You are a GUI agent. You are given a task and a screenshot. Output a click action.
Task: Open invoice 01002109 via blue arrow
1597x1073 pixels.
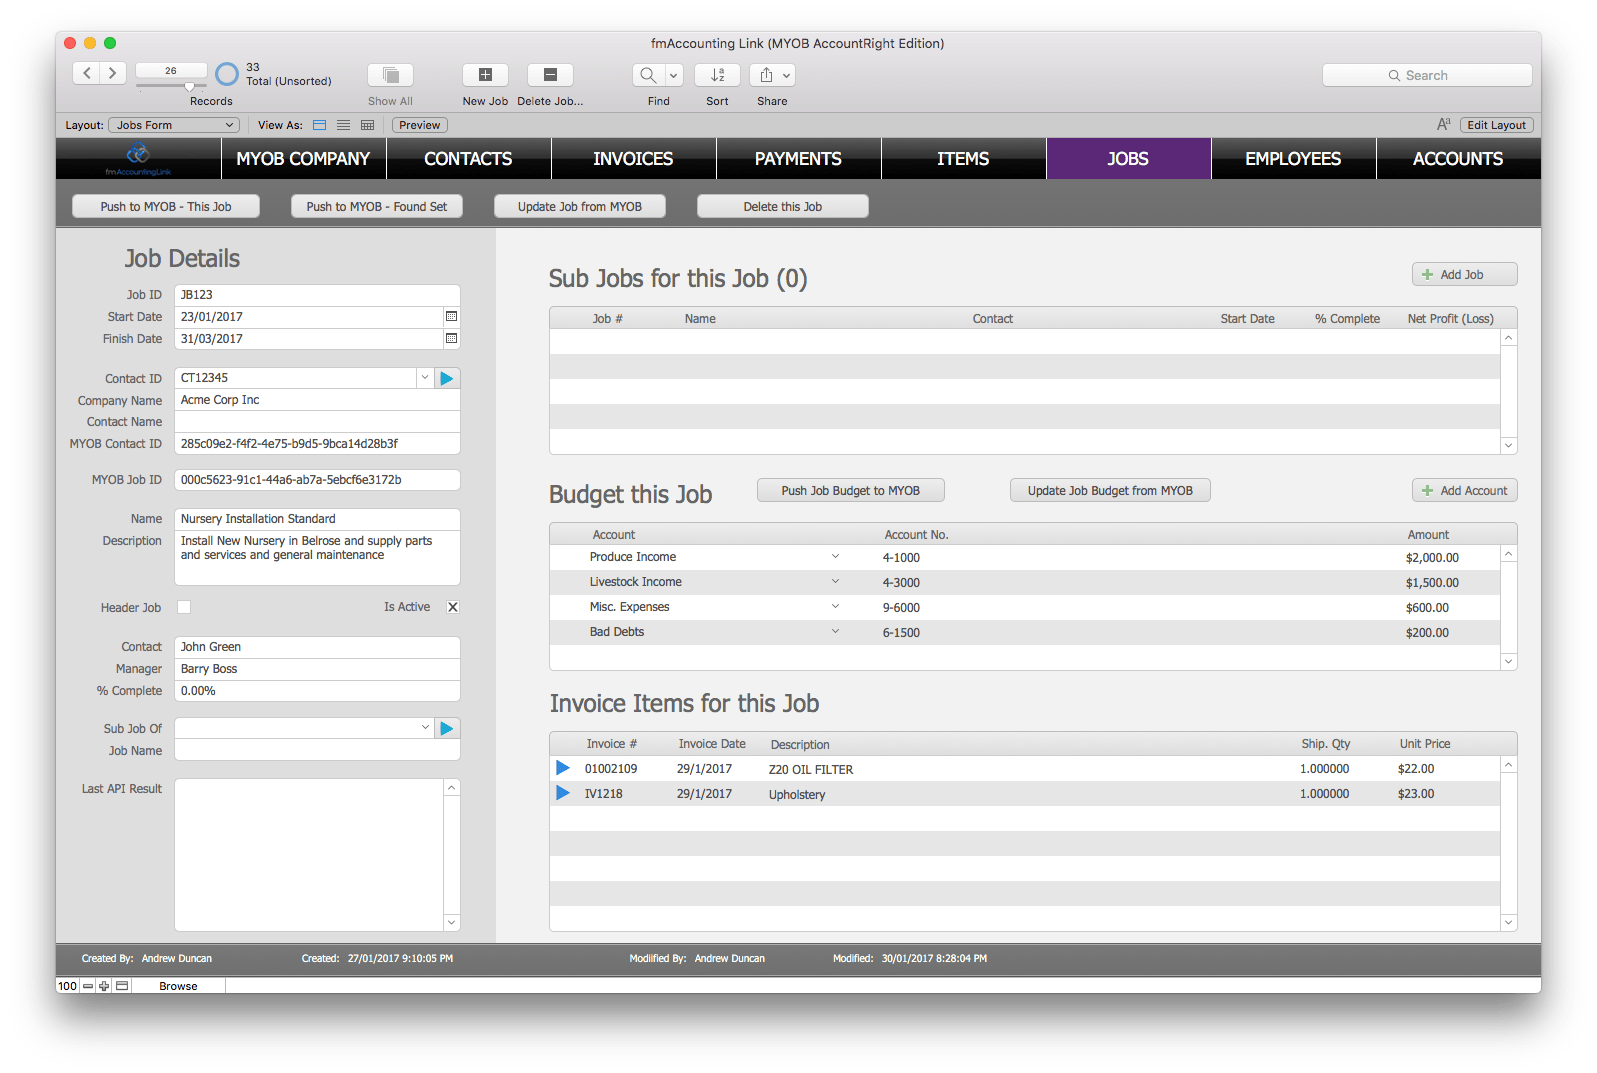[562, 768]
